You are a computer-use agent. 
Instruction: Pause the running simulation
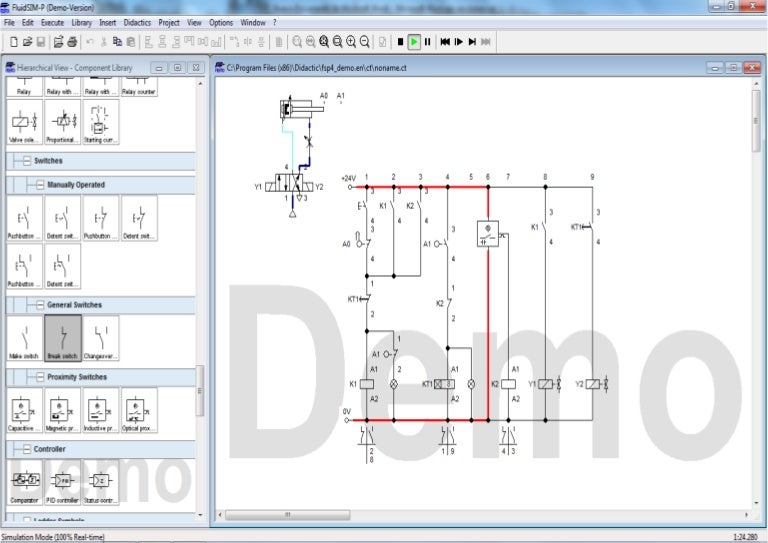click(428, 42)
